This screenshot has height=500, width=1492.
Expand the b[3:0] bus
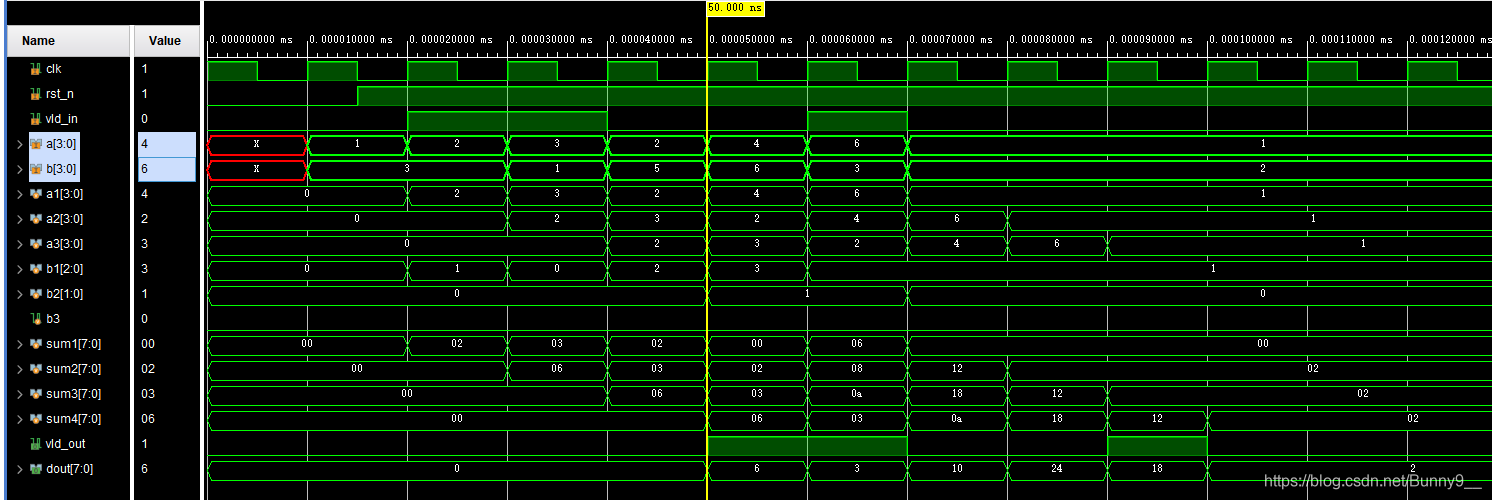[x=19, y=169]
